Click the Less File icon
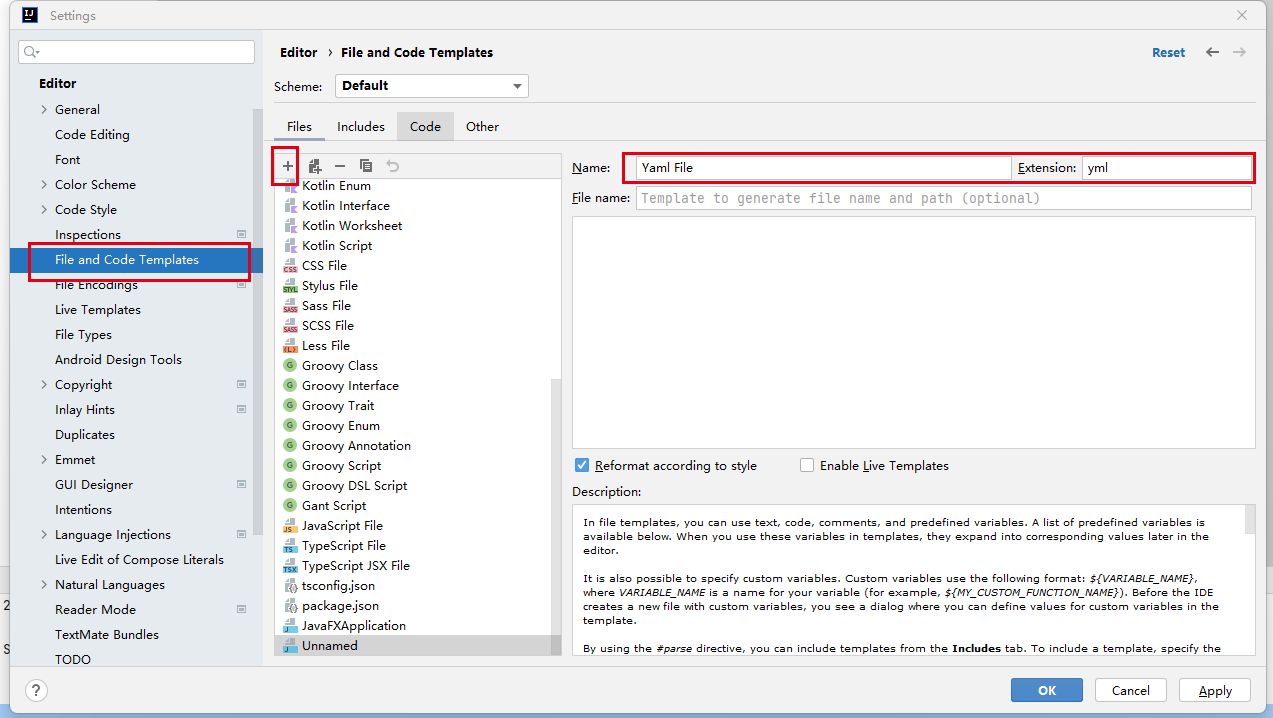 (x=290, y=346)
